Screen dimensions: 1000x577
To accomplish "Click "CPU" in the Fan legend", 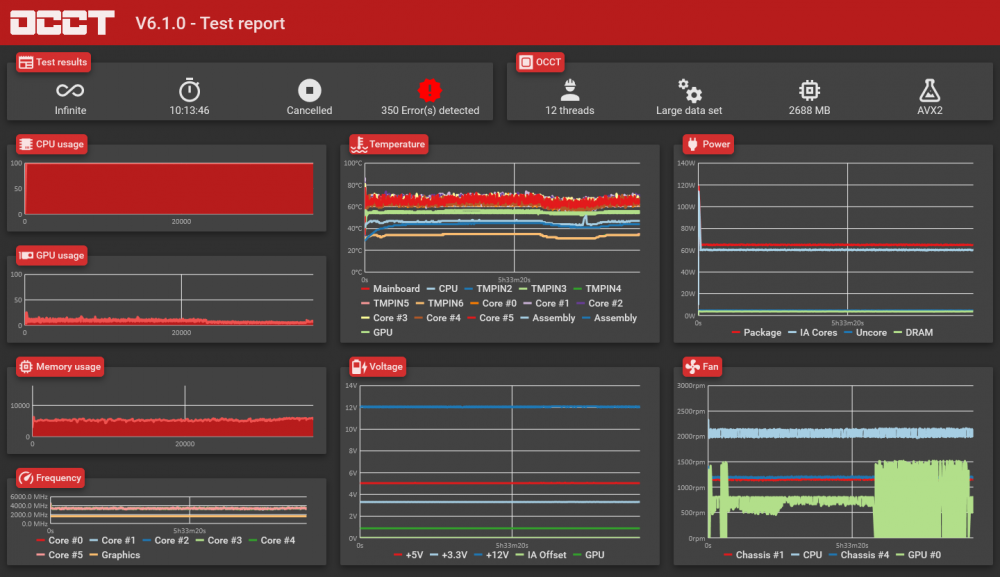I will tap(812, 555).
